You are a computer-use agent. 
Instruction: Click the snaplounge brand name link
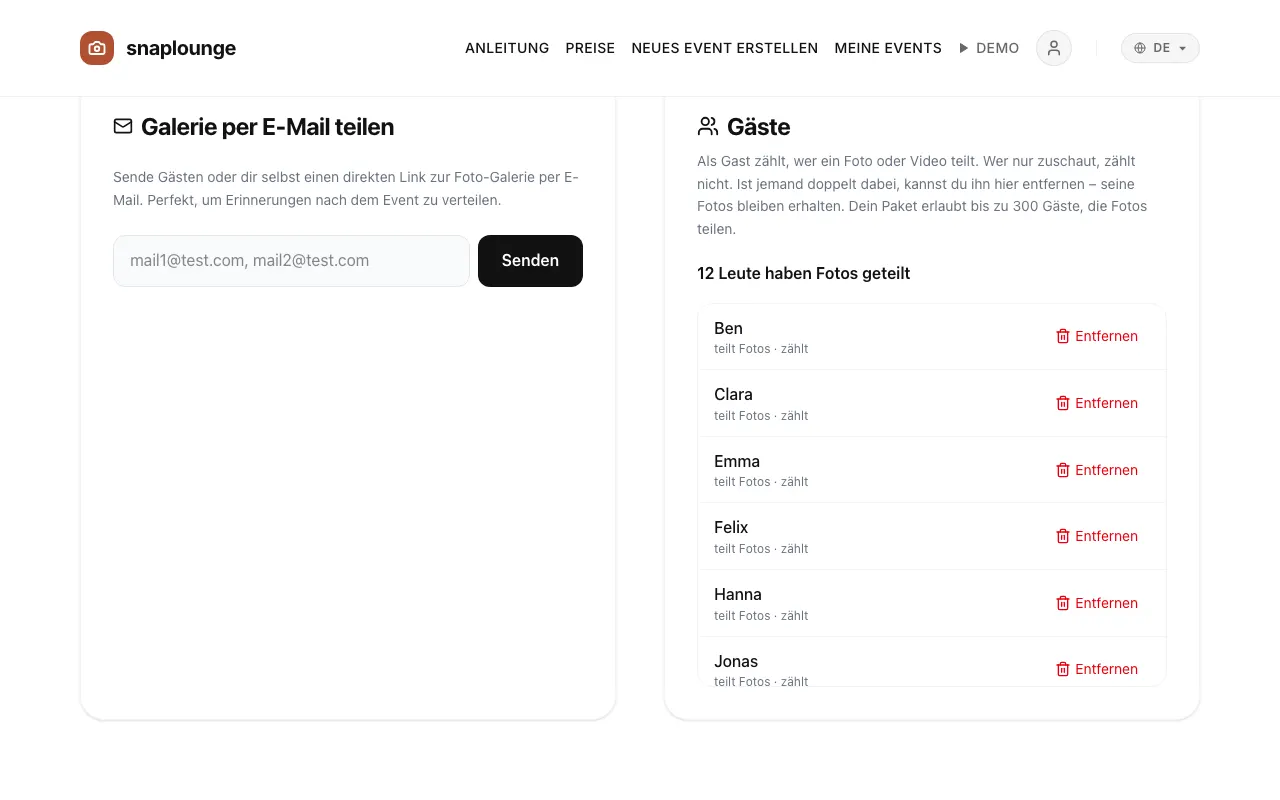pos(181,48)
